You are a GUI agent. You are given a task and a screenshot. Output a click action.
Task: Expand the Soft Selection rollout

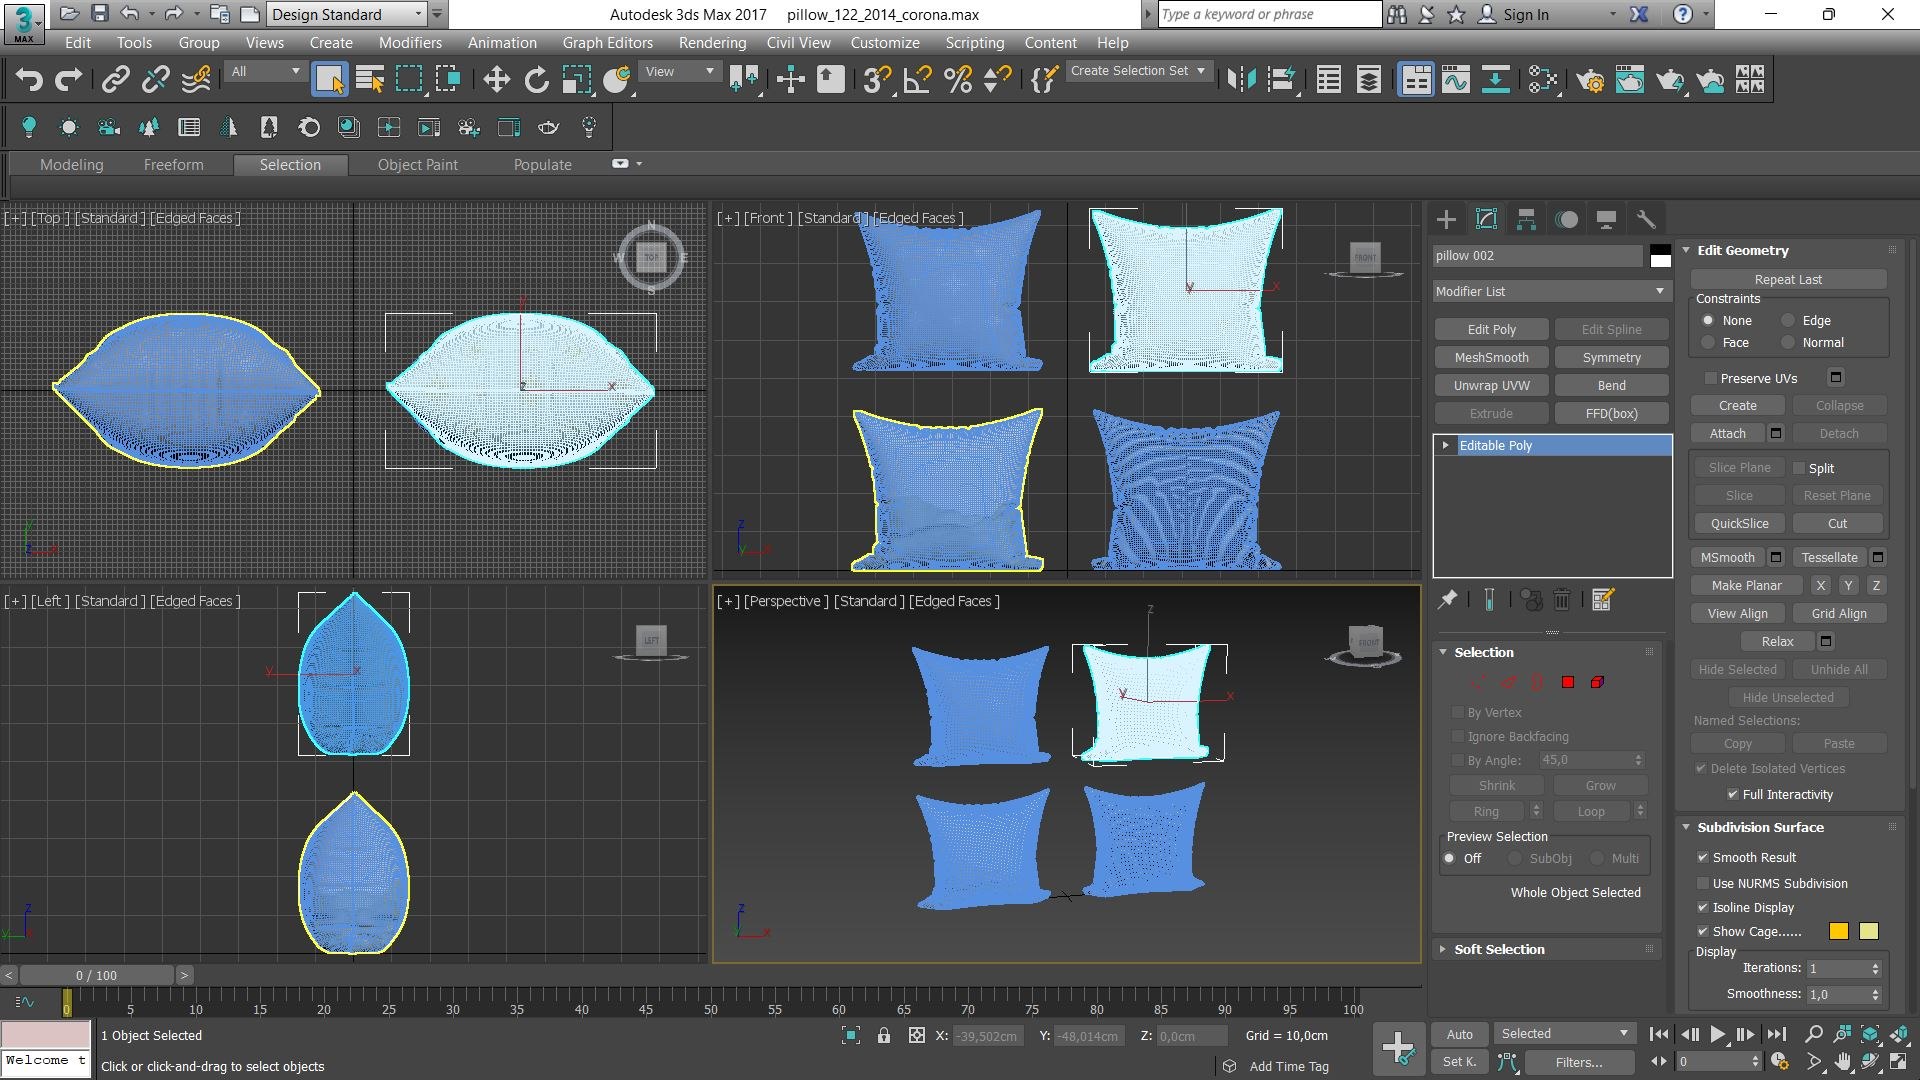coord(1498,949)
